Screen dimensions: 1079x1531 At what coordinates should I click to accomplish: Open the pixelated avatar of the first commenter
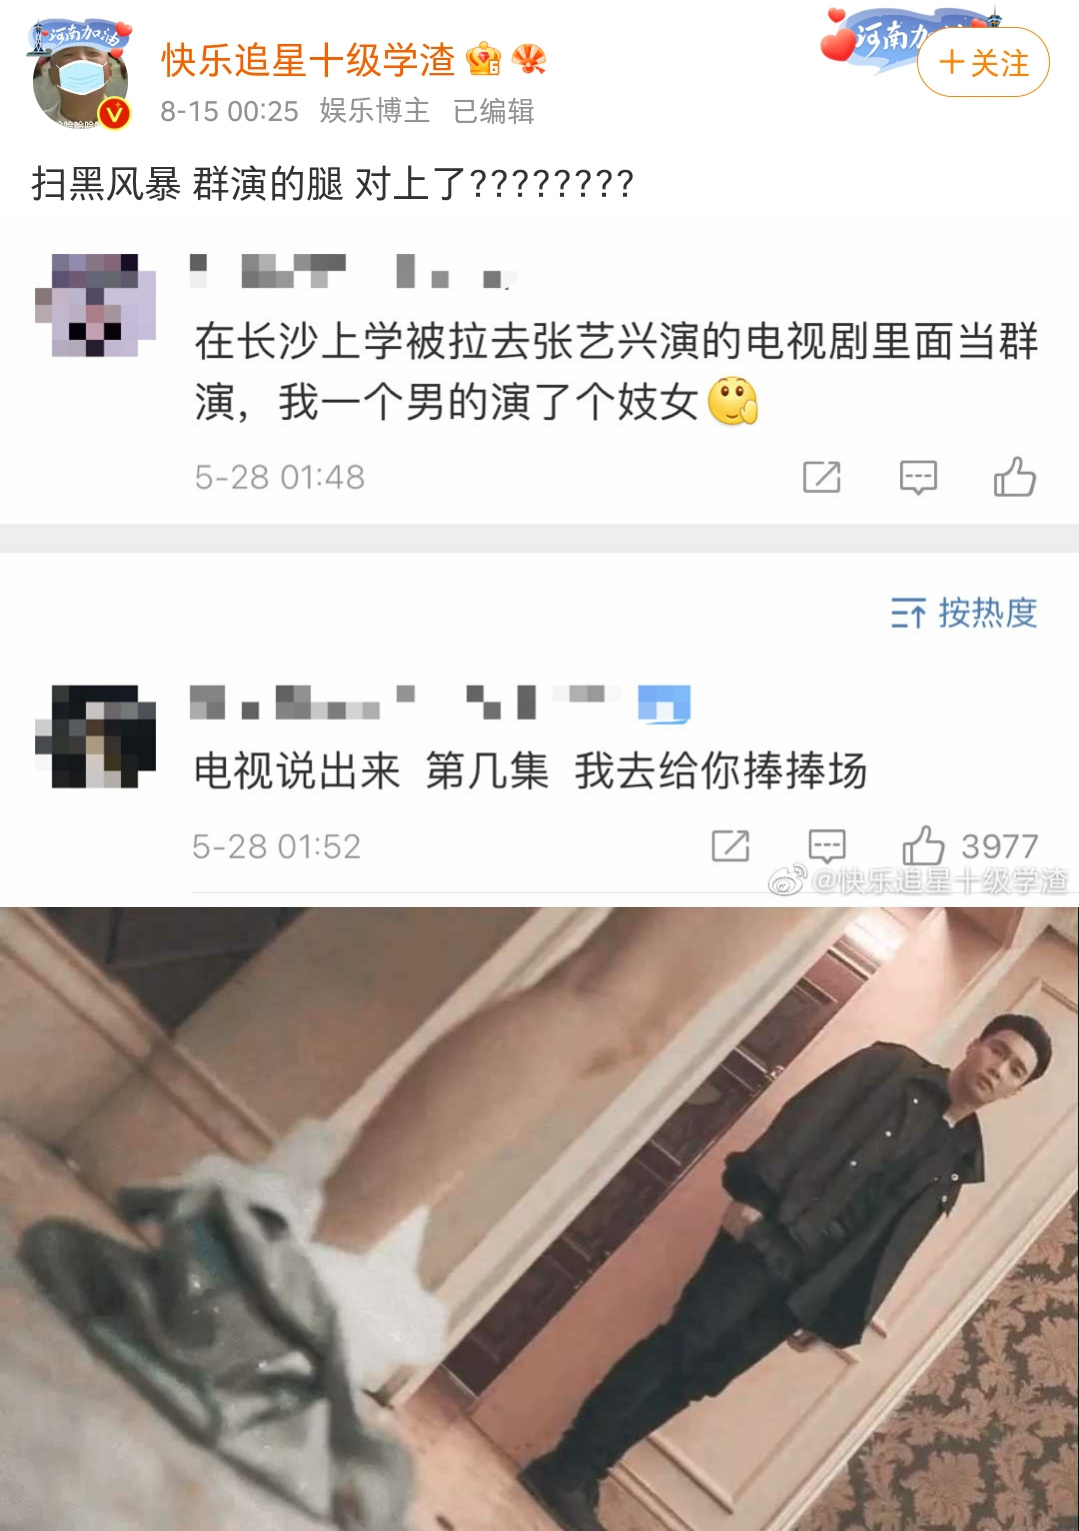click(95, 305)
